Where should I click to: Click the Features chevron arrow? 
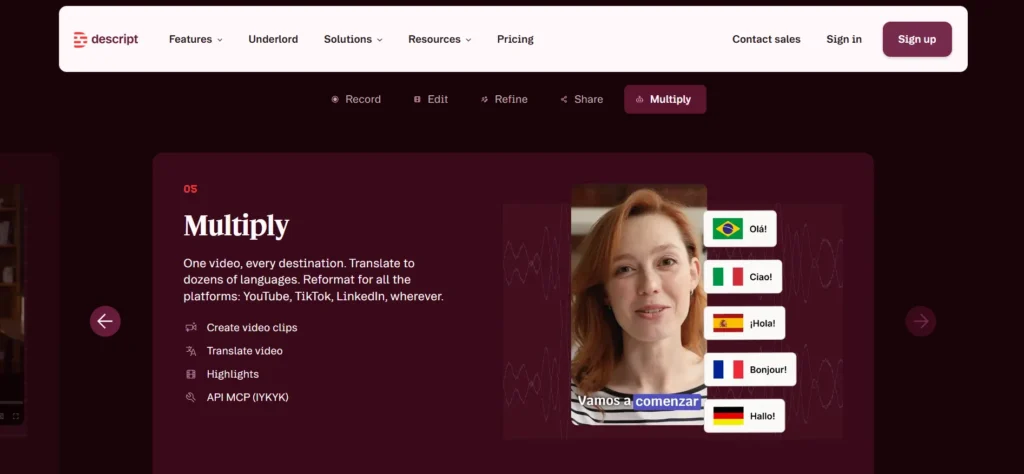(220, 40)
